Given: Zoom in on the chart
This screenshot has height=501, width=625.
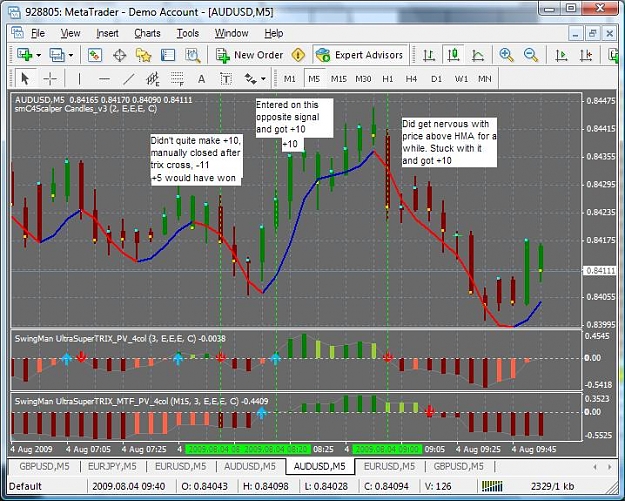Looking at the screenshot, I should (506, 55).
